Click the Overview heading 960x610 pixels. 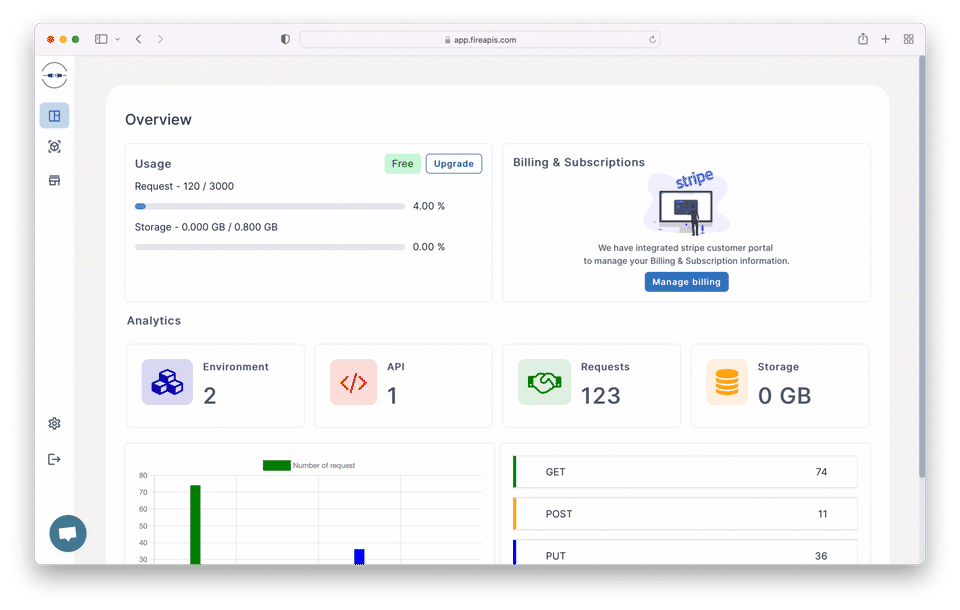[x=159, y=119]
